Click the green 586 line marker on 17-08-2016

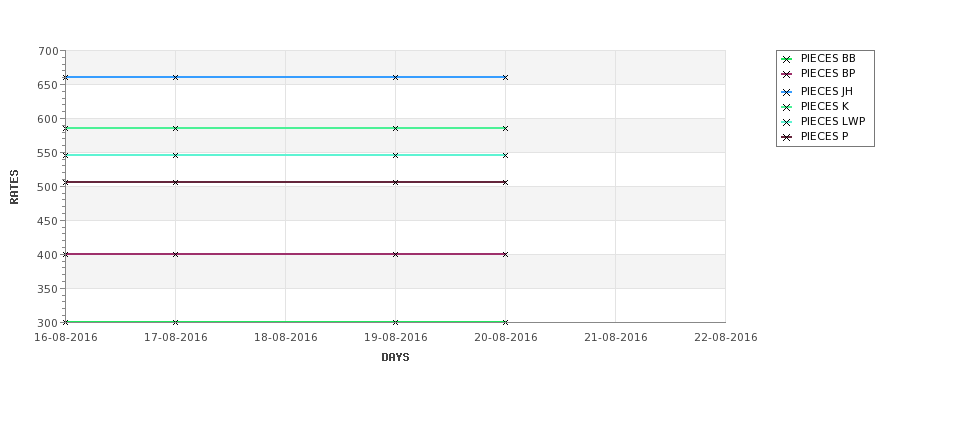click(175, 128)
